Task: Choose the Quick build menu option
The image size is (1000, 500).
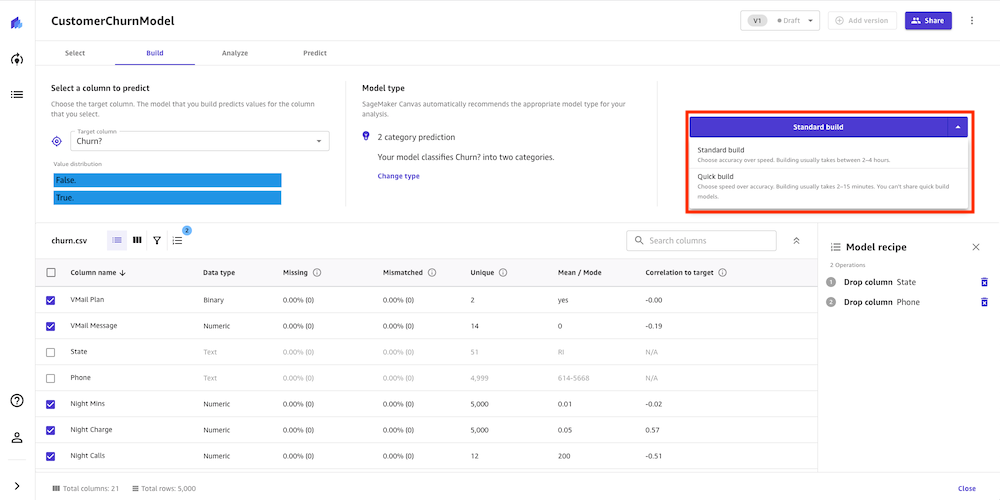Action: coord(829,186)
